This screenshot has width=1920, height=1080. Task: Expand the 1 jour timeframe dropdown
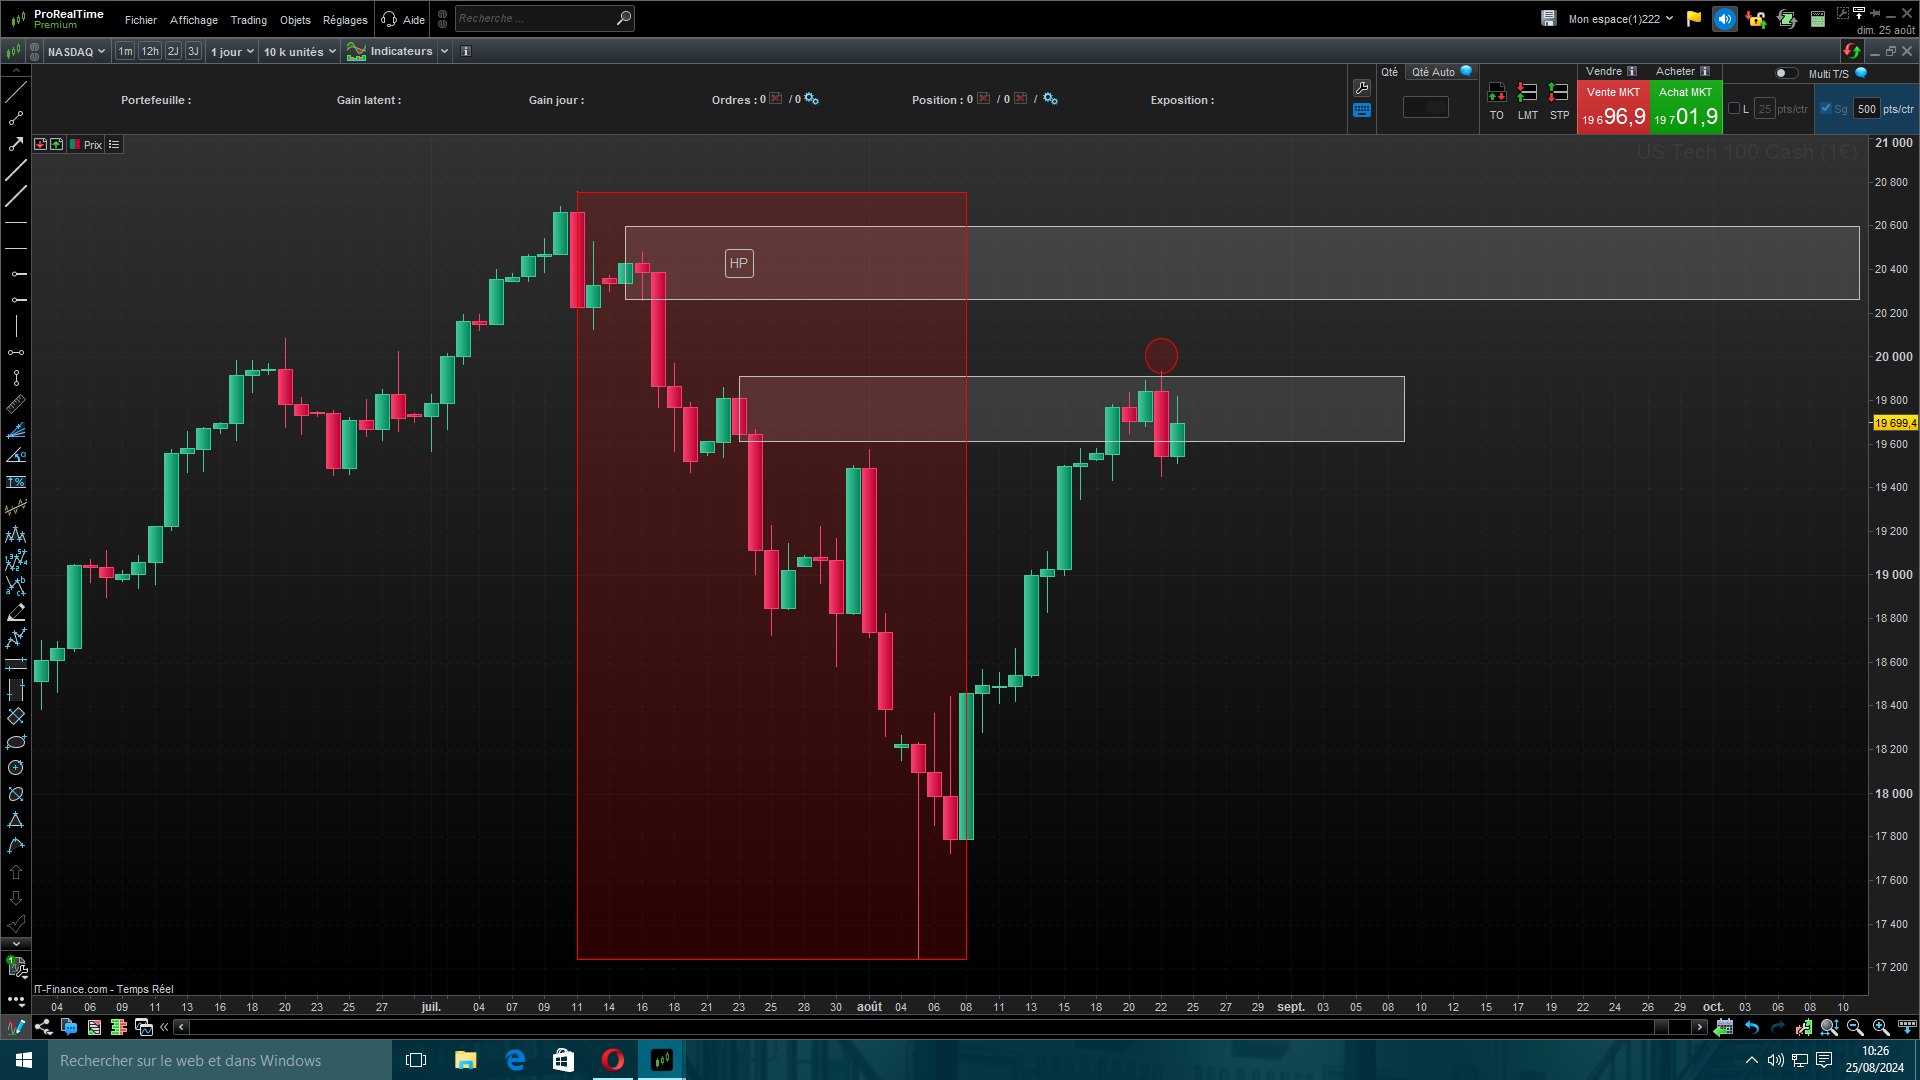coord(232,51)
